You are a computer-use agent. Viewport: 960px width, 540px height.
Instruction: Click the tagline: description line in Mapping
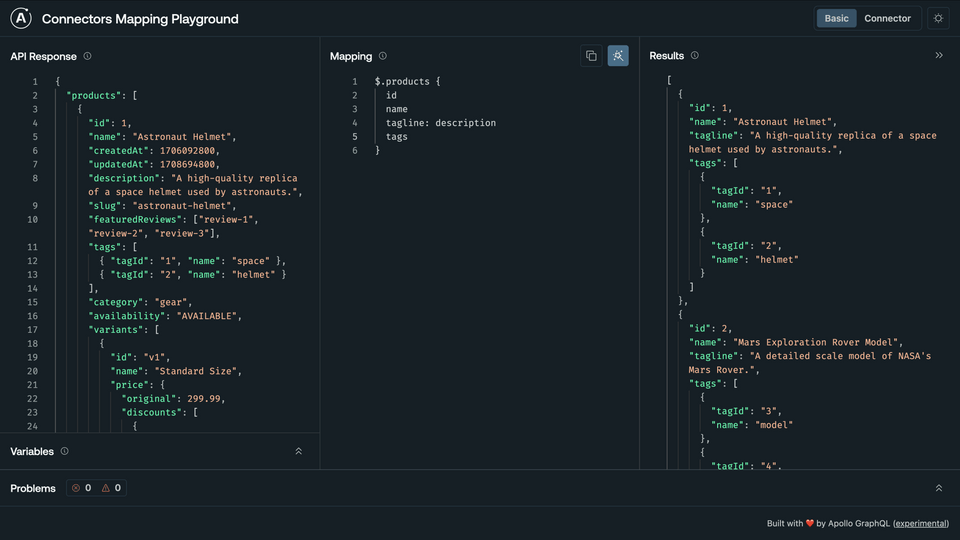tap(440, 123)
